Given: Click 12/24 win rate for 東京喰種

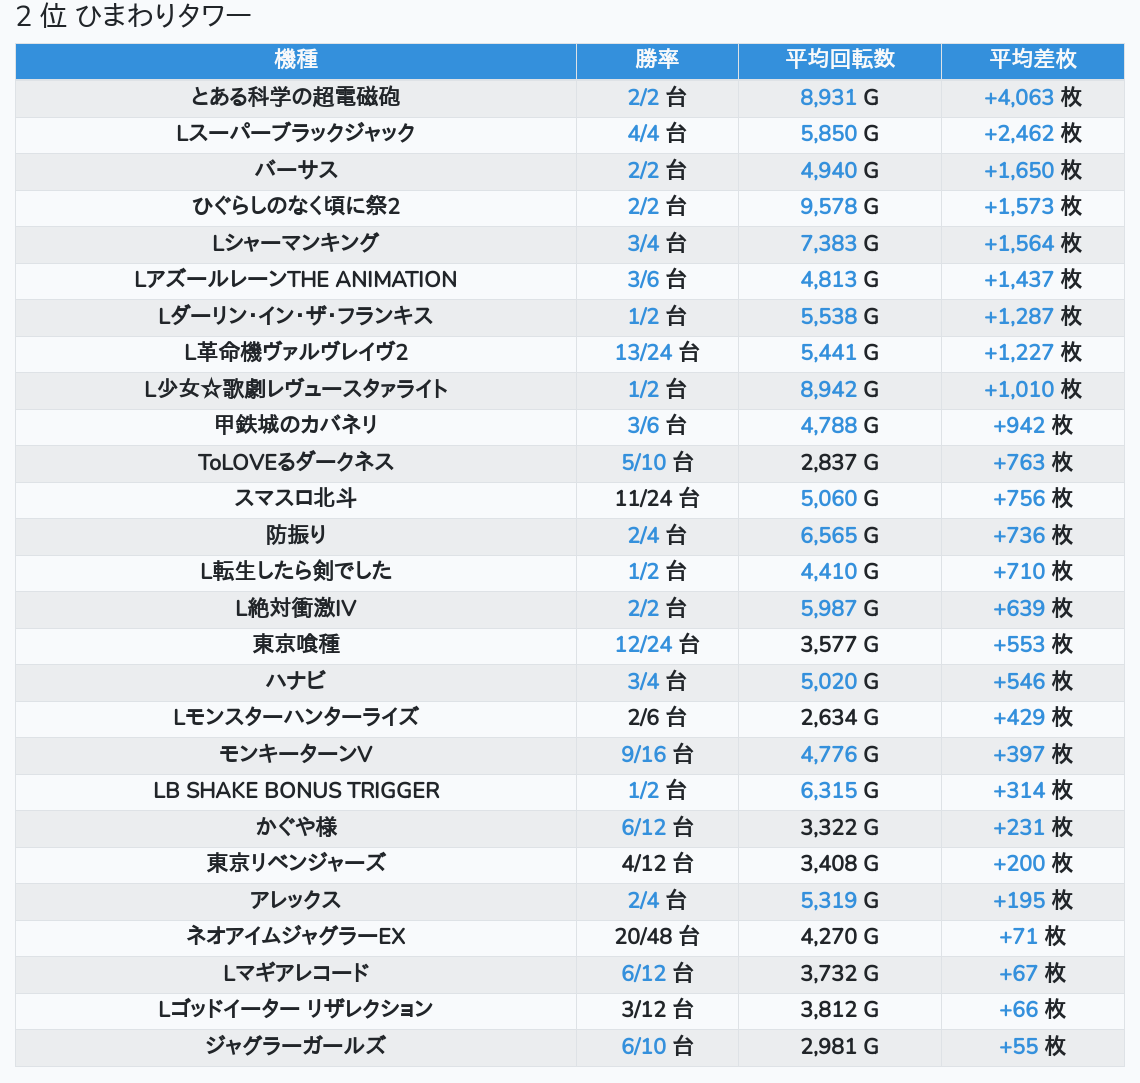Looking at the screenshot, I should coord(644,645).
